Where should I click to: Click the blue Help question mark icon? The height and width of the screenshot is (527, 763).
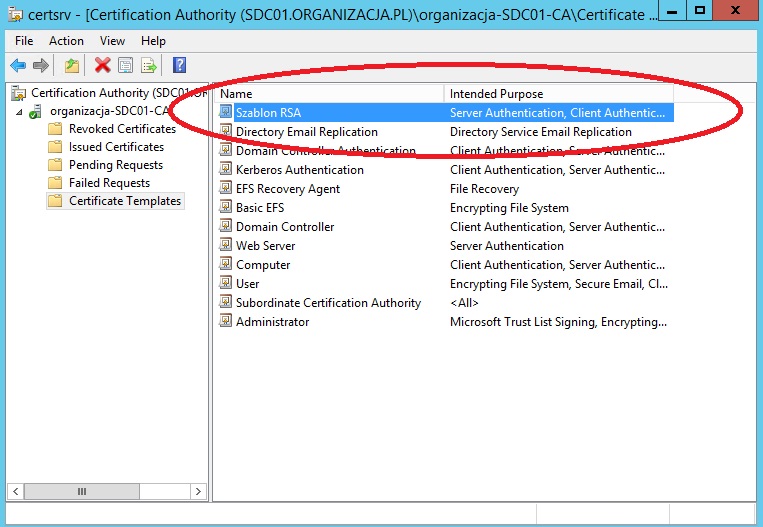pos(180,65)
